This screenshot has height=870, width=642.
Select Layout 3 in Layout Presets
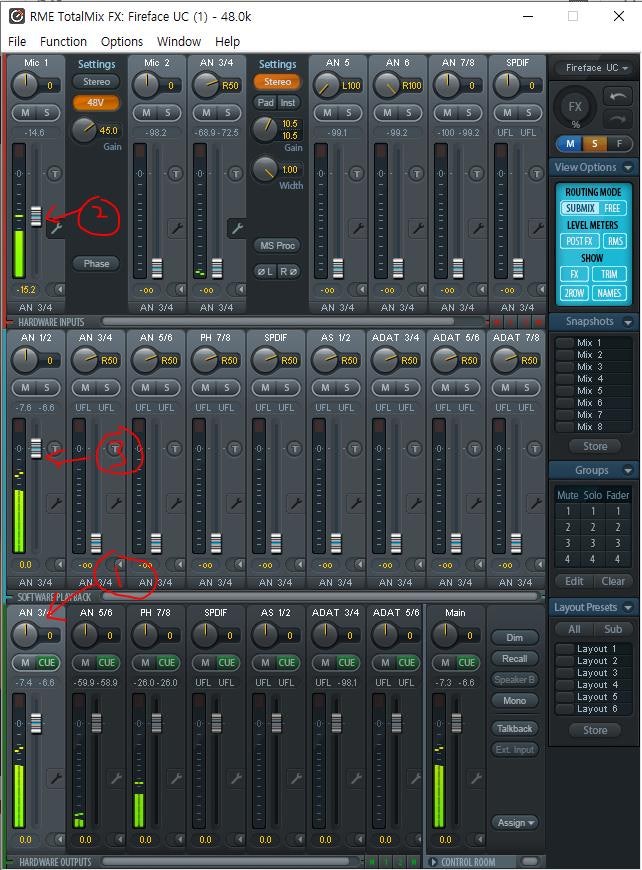coord(593,672)
